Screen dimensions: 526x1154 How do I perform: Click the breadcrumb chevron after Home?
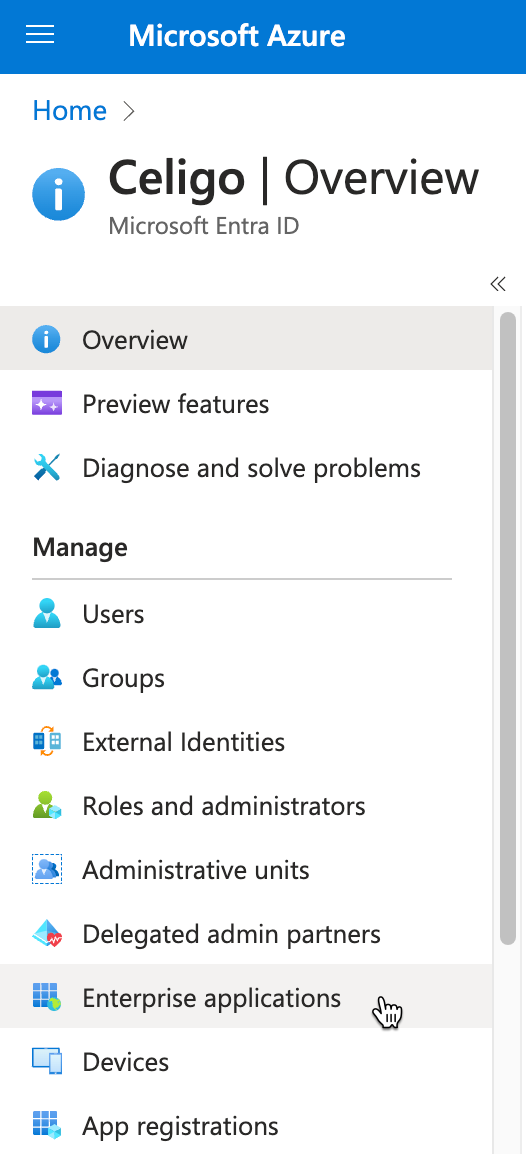coord(129,111)
